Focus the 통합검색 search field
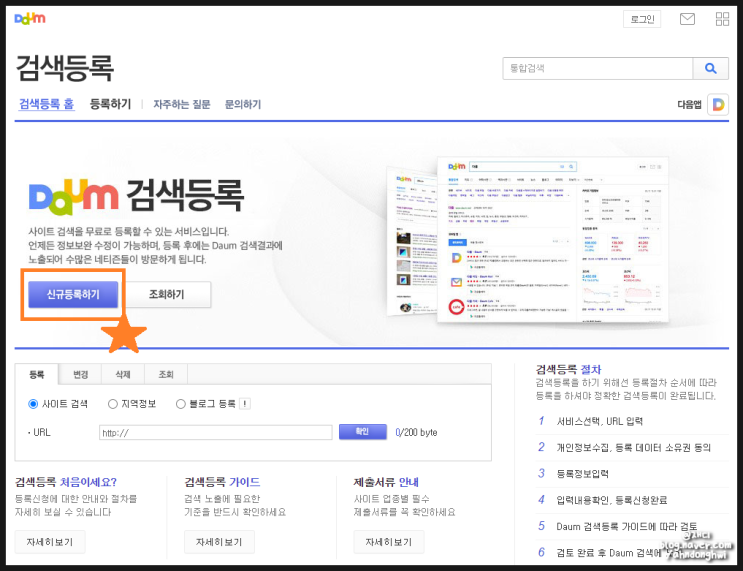The image size is (743, 571). click(x=598, y=69)
